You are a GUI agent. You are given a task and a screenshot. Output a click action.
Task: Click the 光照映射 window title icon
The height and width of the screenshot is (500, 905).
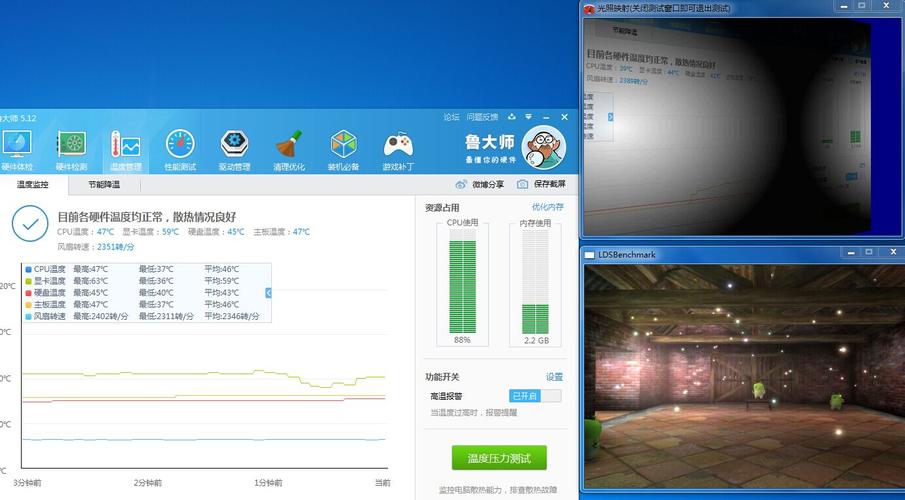pyautogui.click(x=589, y=9)
